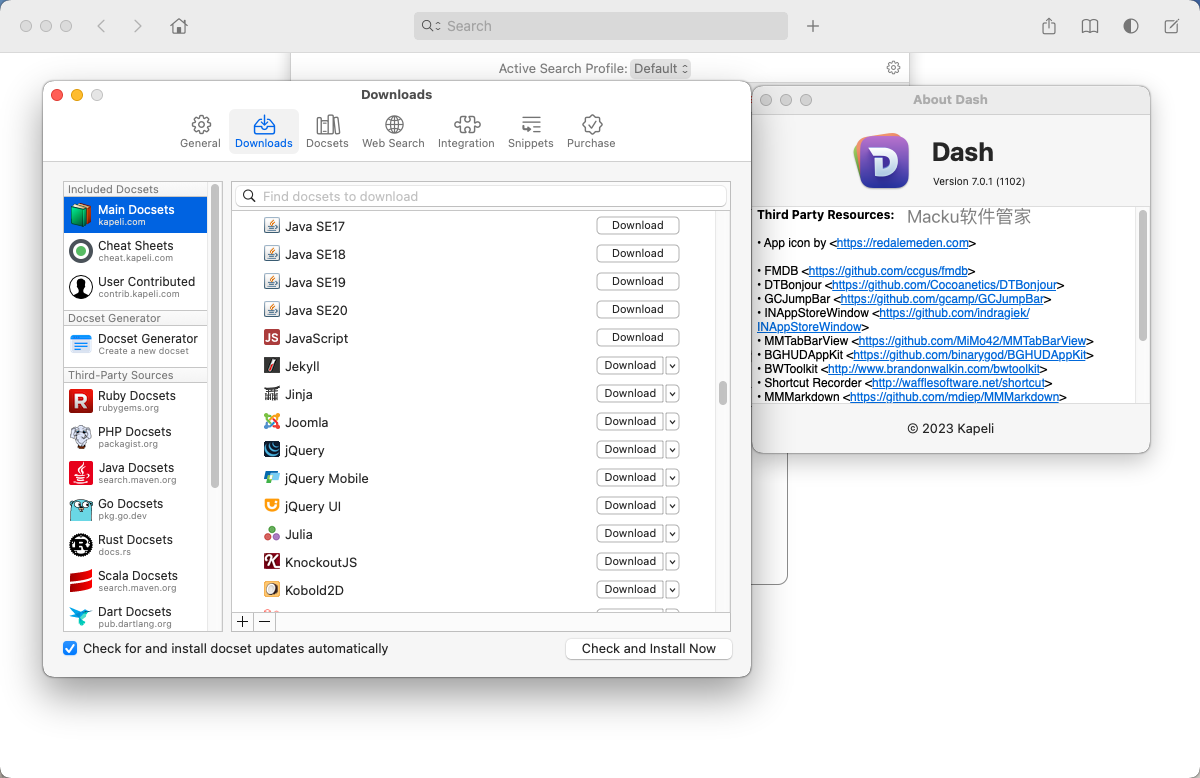The image size is (1200, 778).
Task: Download the Java SE20 docset
Action: [638, 310]
